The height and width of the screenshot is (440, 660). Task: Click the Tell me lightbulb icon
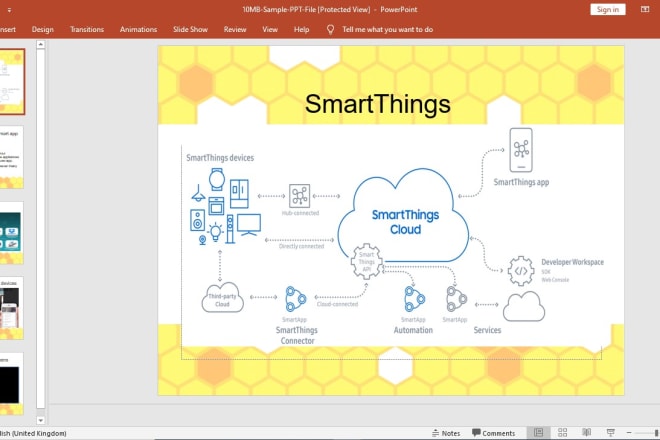pos(330,29)
